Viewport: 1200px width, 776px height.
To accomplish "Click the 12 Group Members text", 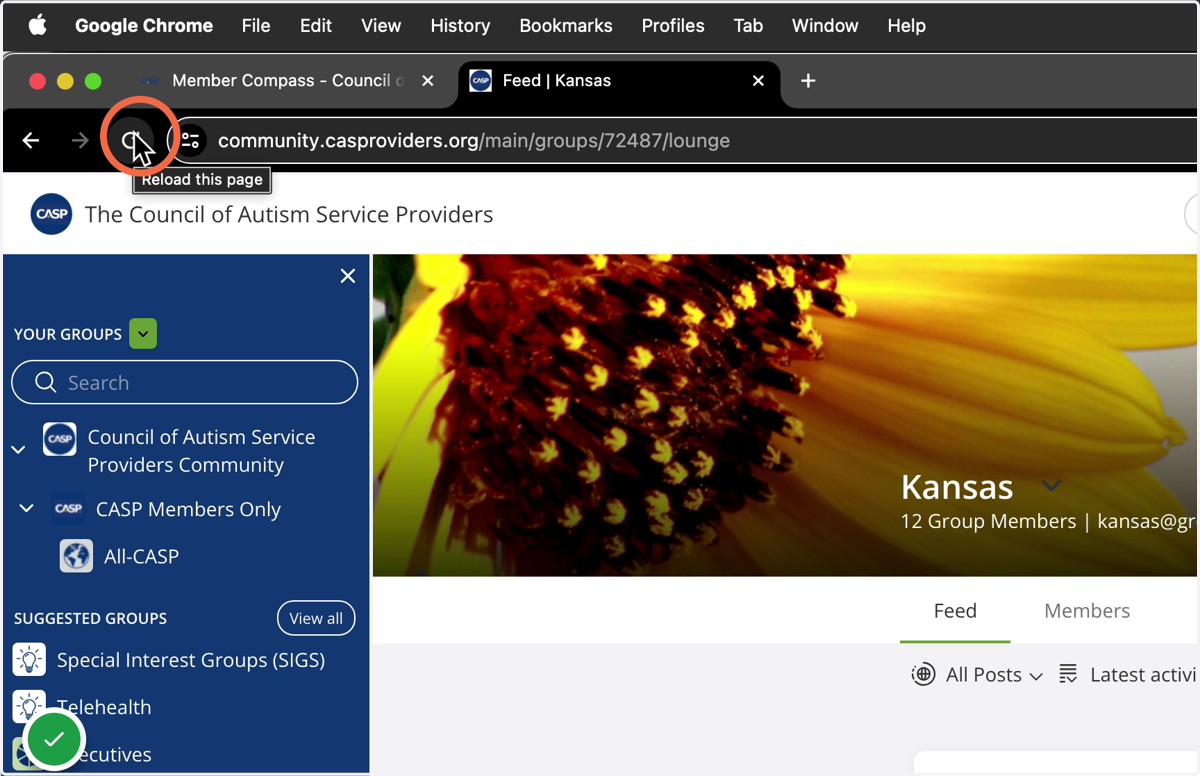I will click(988, 521).
